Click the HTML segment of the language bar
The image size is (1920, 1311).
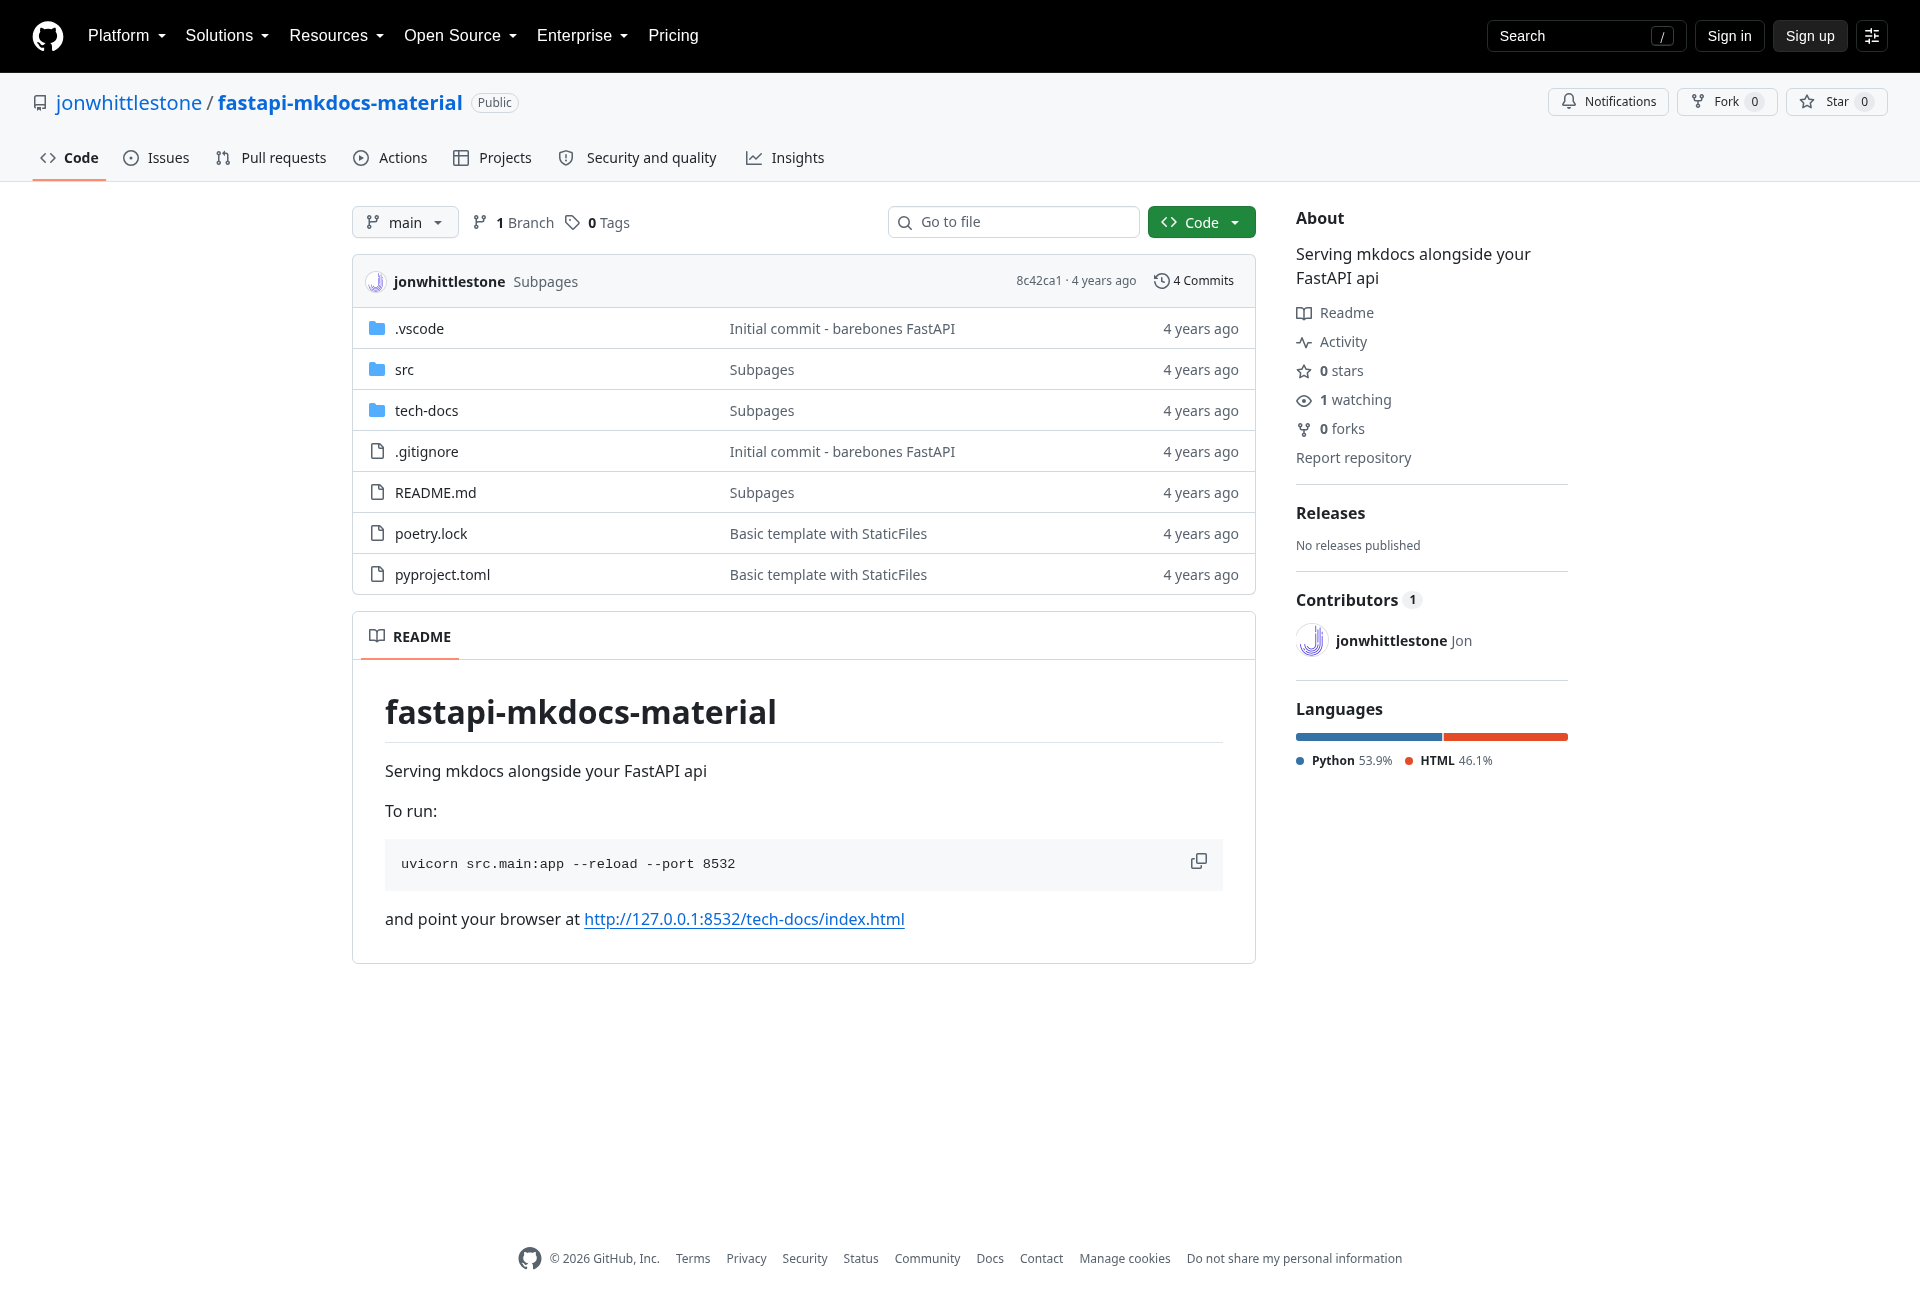click(1505, 737)
